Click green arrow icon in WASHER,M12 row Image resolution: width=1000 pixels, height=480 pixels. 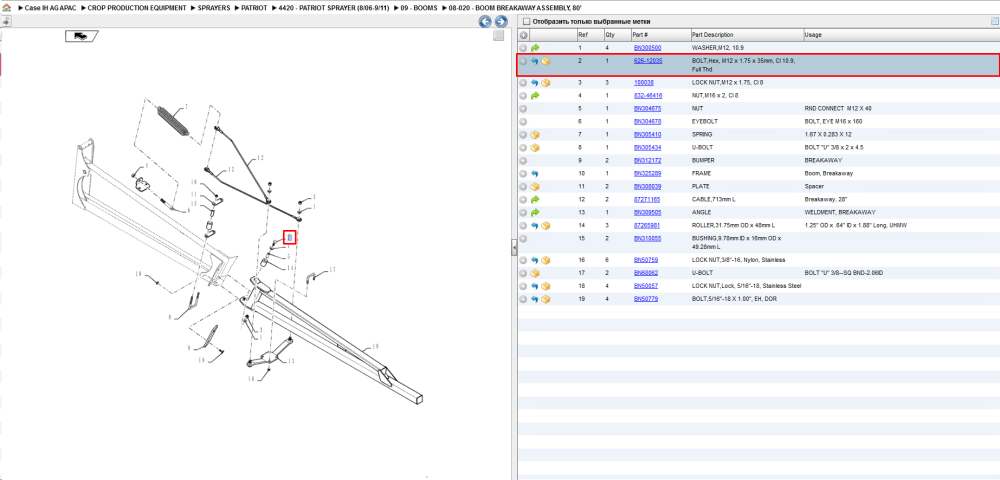click(x=535, y=48)
